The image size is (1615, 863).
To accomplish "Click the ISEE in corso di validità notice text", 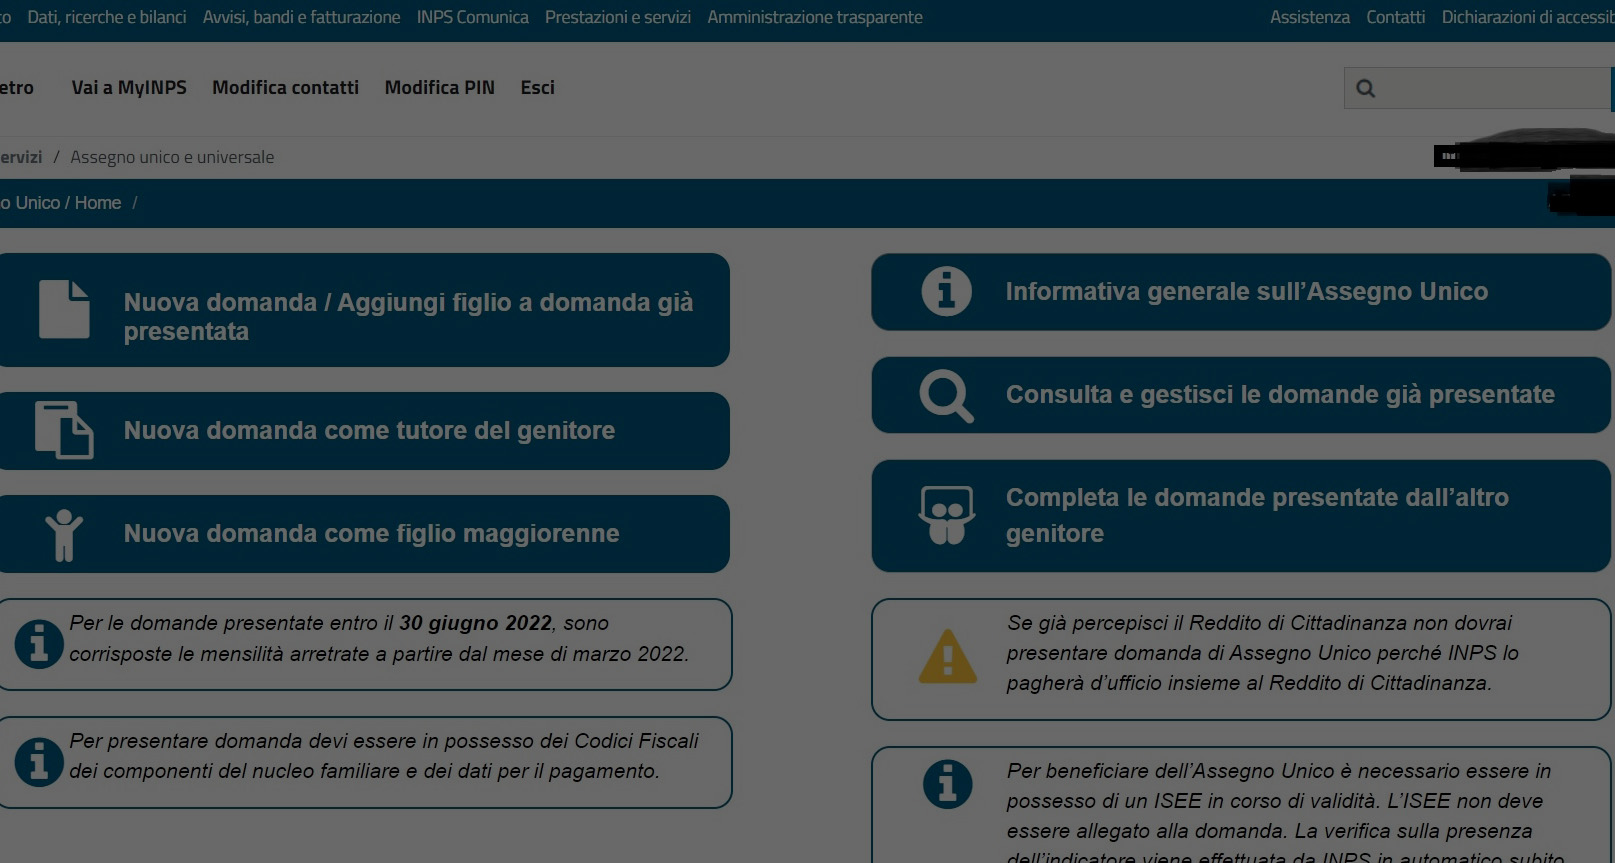I will pyautogui.click(x=1285, y=813).
